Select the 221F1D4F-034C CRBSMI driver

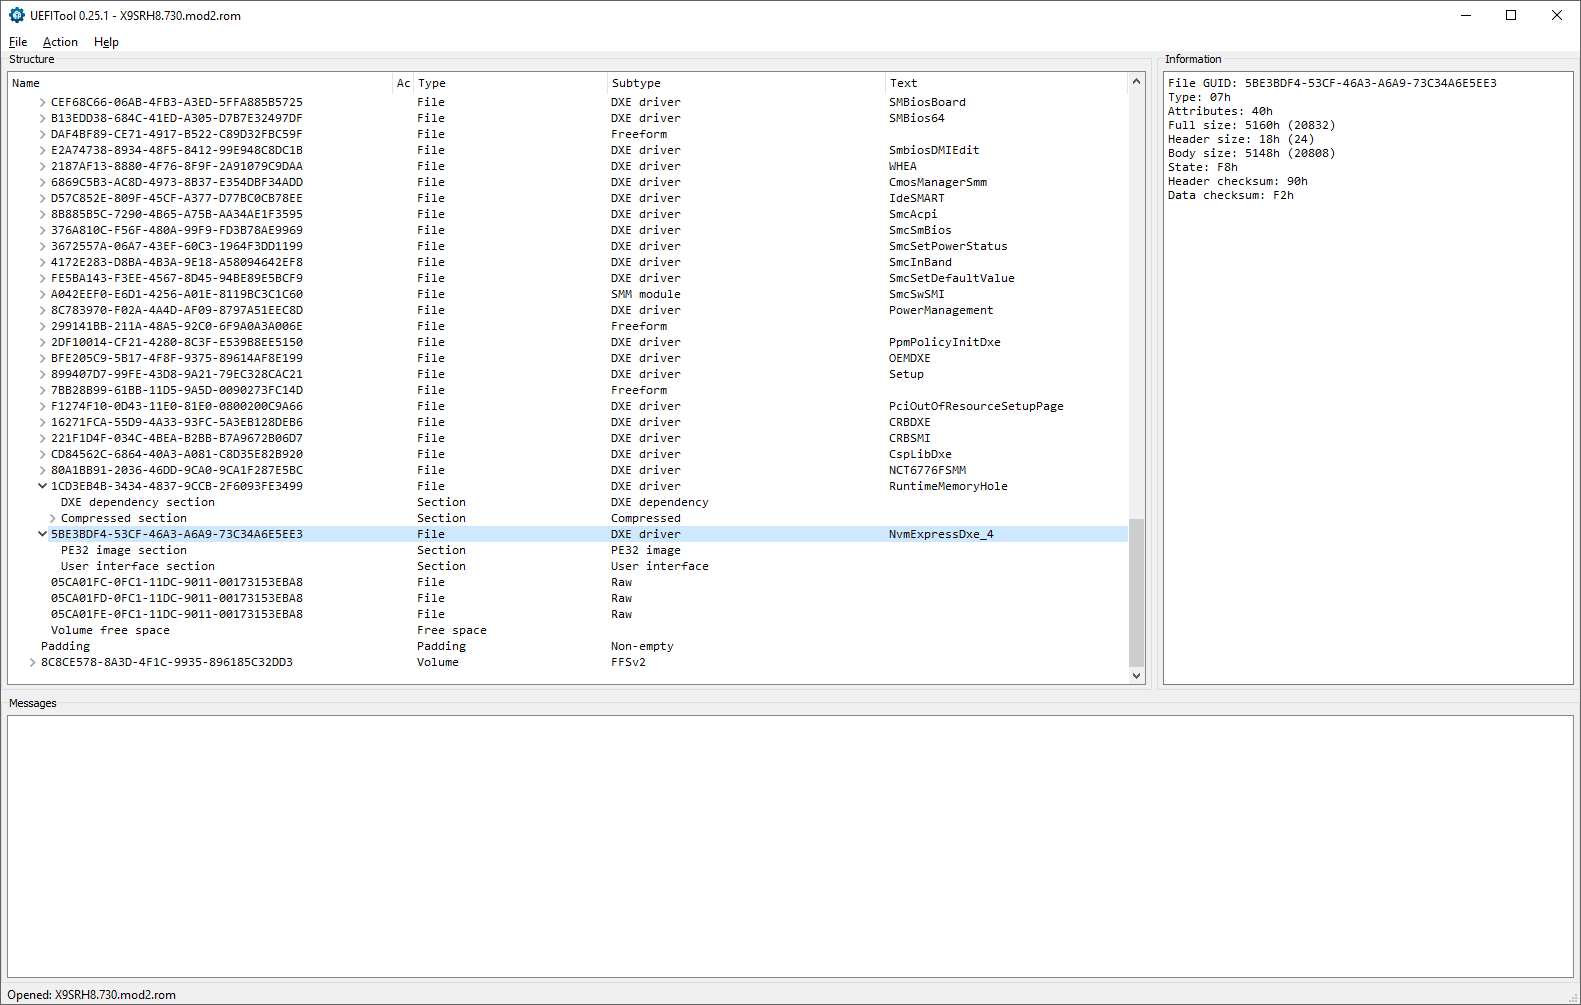click(x=568, y=438)
